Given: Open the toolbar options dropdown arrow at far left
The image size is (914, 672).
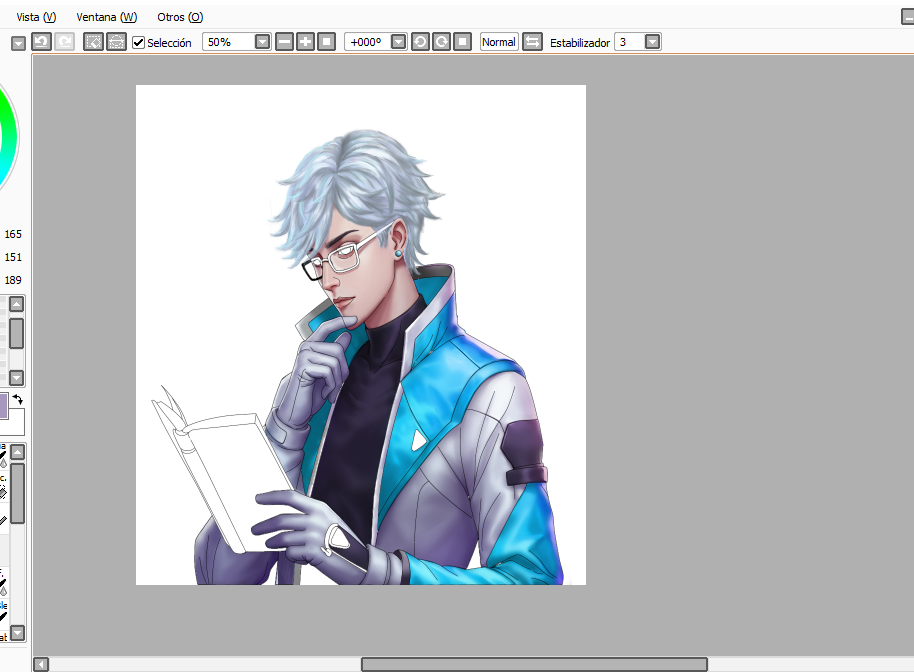Looking at the screenshot, I should 19,43.
